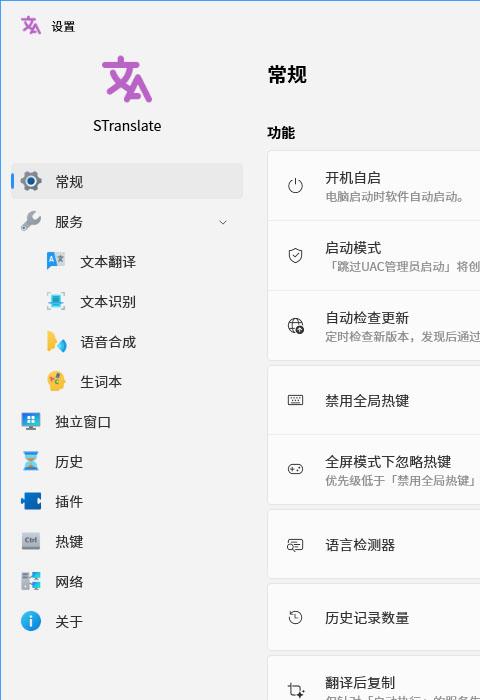Click the gear icon for 常规
480x700 pixels.
31,181
